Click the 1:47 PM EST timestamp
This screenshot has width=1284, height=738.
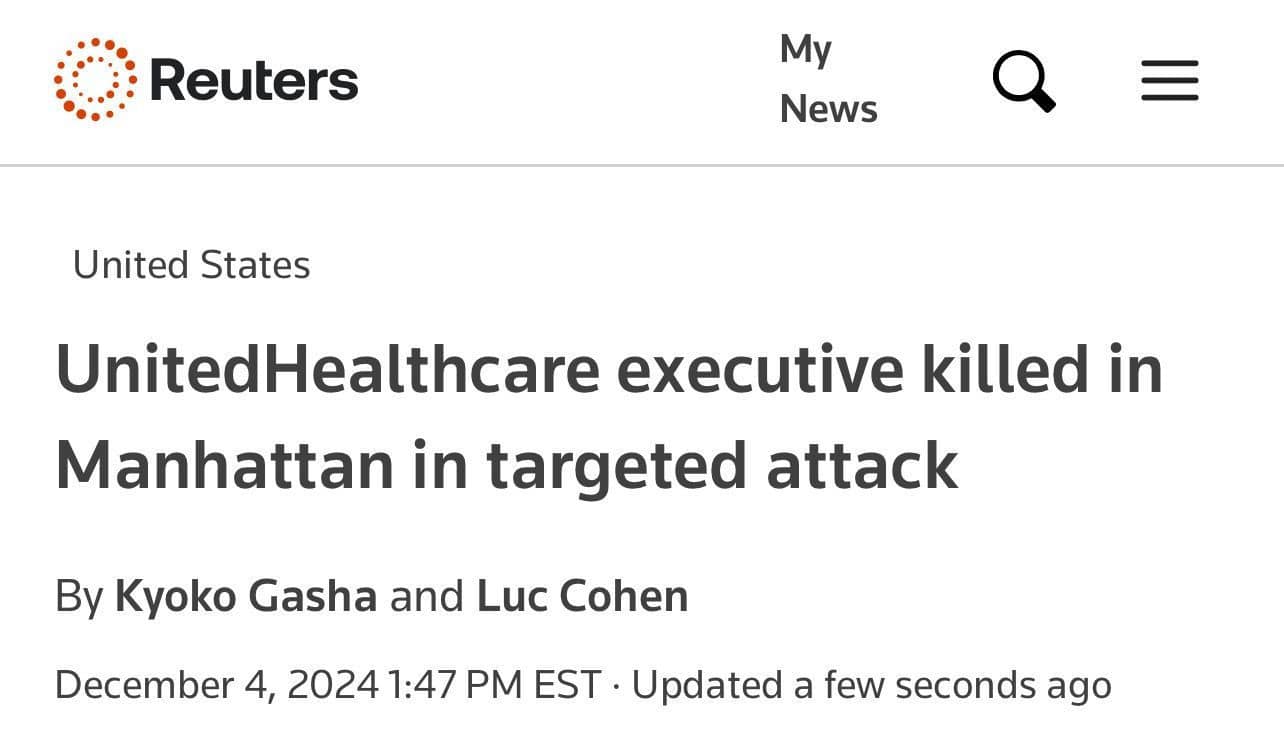pyautogui.click(x=494, y=686)
